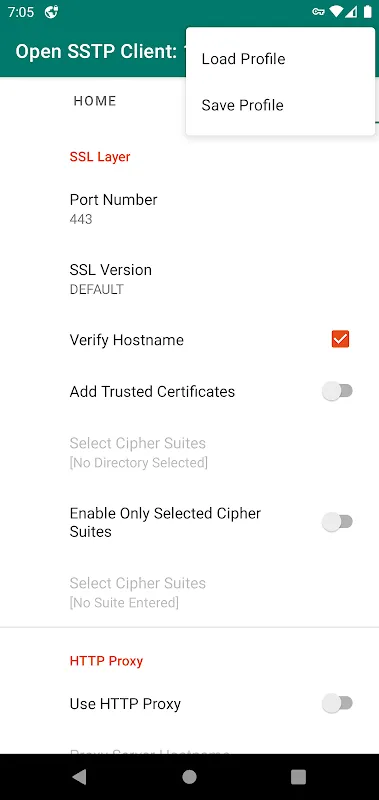
Task: Choose Load Profile from the menu
Action: (x=281, y=59)
